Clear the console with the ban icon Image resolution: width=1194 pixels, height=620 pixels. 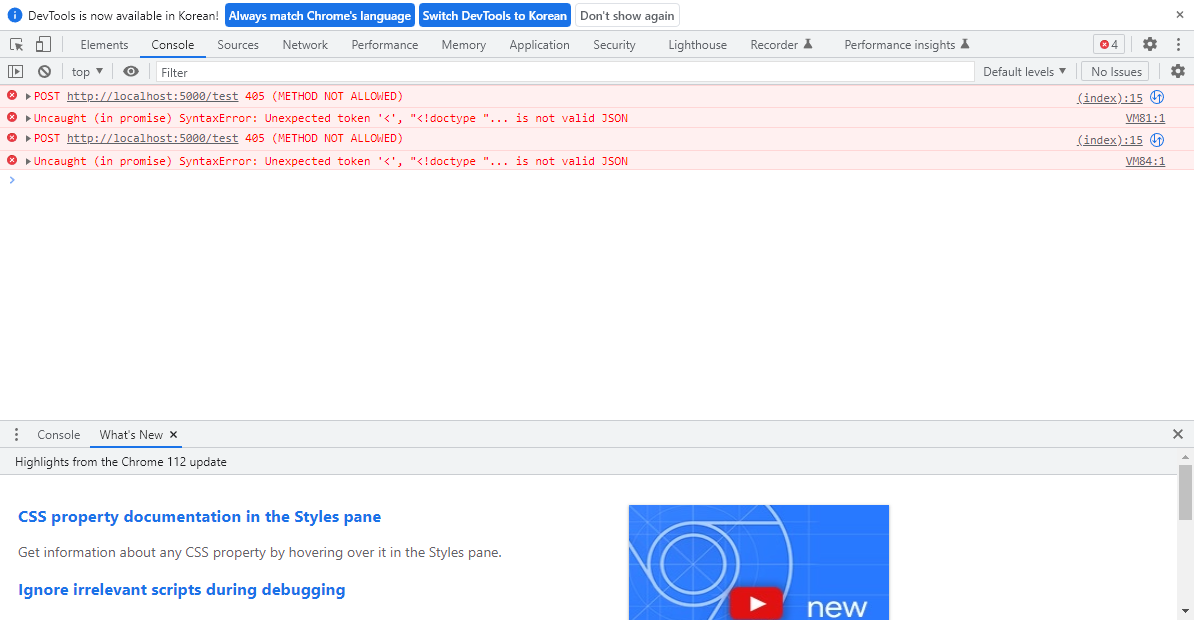44,72
